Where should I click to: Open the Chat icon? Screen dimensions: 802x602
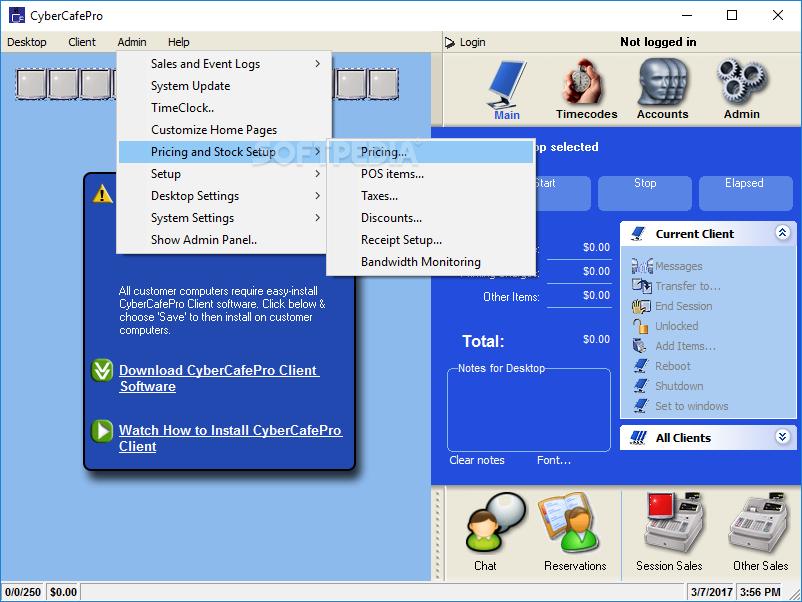pyautogui.click(x=494, y=522)
